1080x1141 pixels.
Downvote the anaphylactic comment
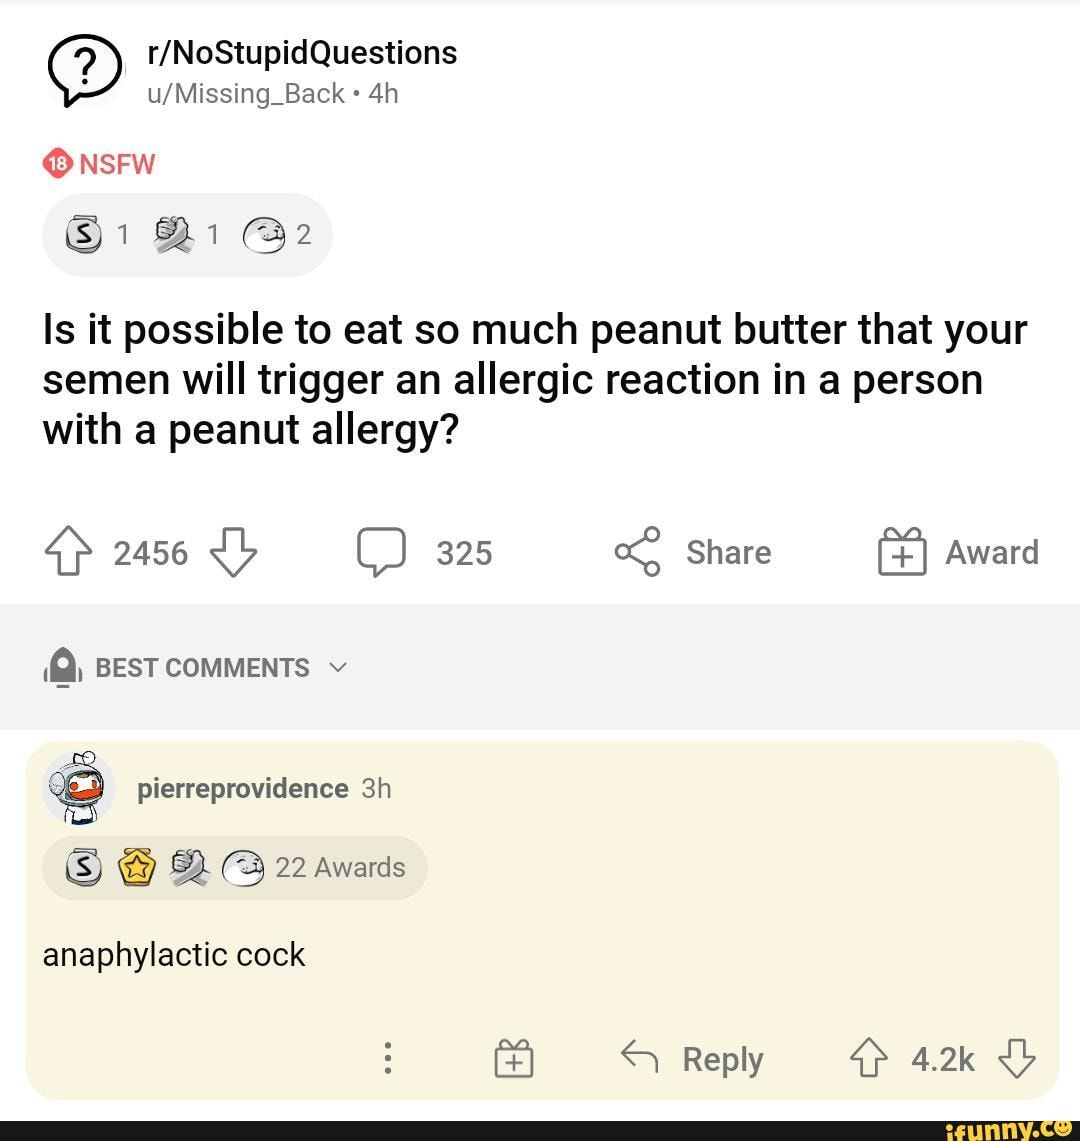click(1017, 1058)
